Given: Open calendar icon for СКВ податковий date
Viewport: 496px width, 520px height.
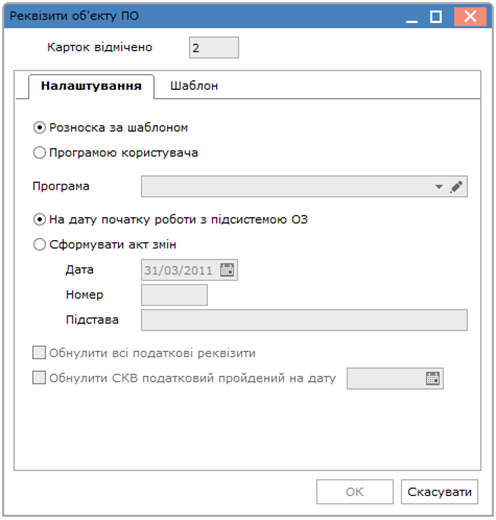Looking at the screenshot, I should tap(433, 378).
